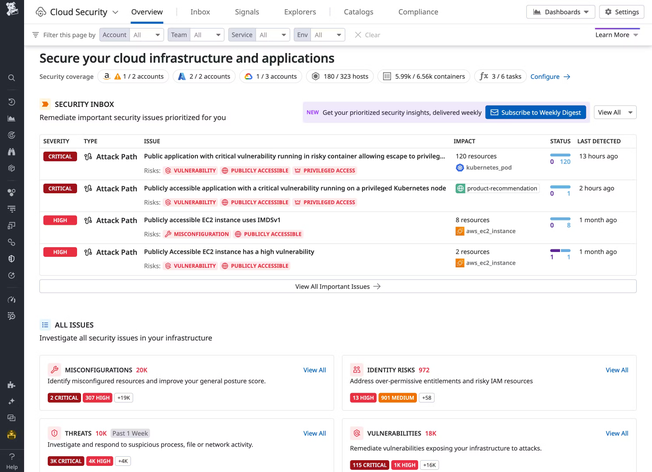Go to the Compliance tab
The image size is (652, 472).
418,12
